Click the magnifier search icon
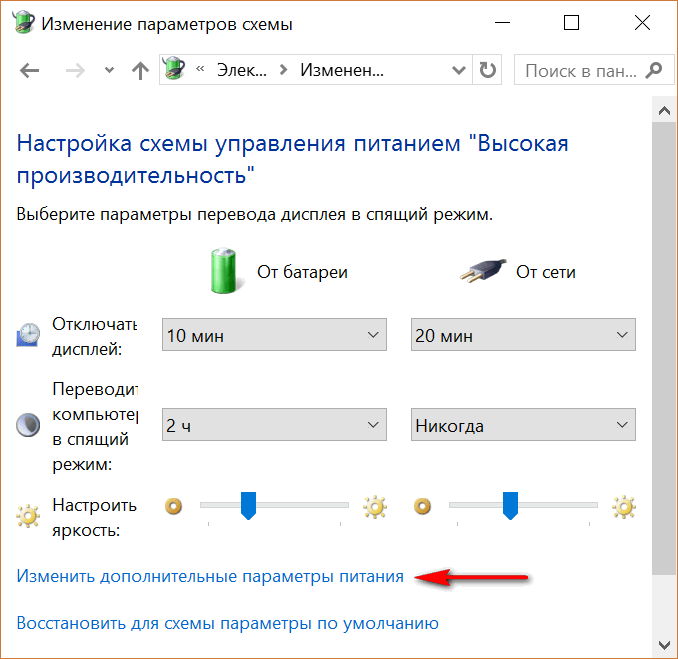 (654, 70)
